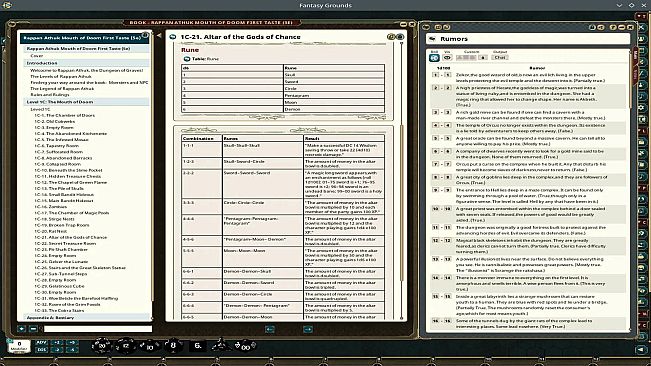Click the link icon beside Rumors title
This screenshot has height=366, width=651.
click(432, 39)
